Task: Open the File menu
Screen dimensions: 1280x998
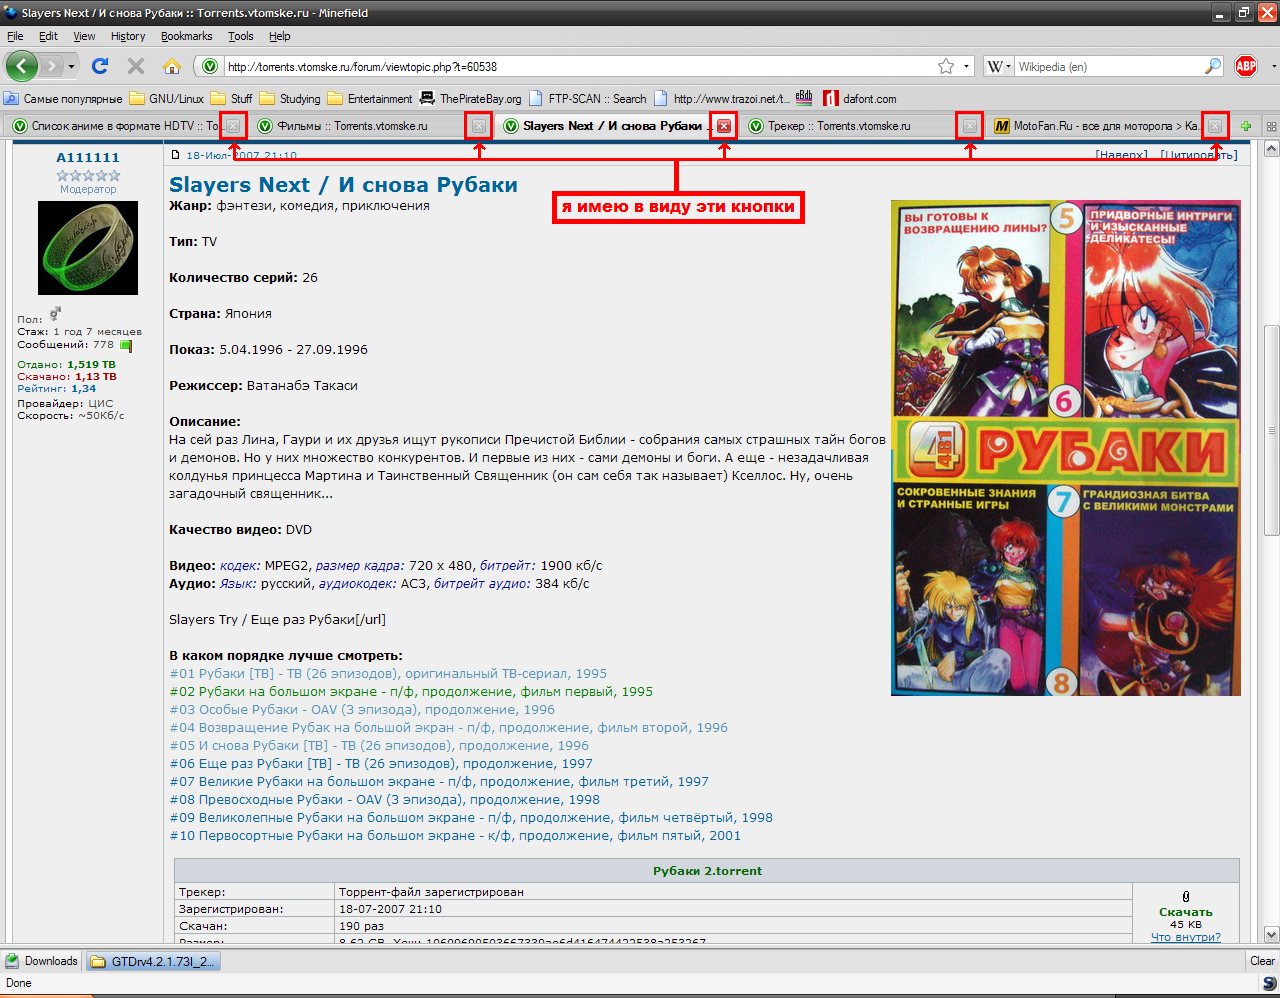Action: click(x=15, y=36)
